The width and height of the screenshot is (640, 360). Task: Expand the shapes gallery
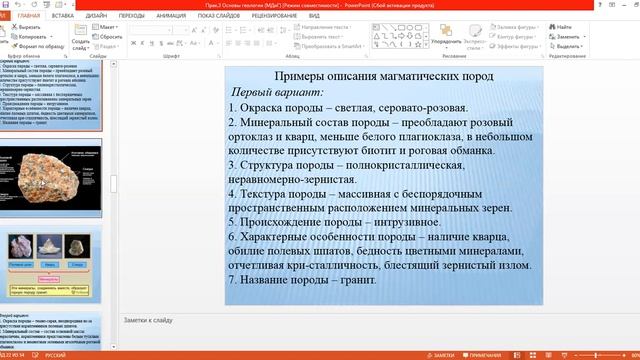point(426,45)
